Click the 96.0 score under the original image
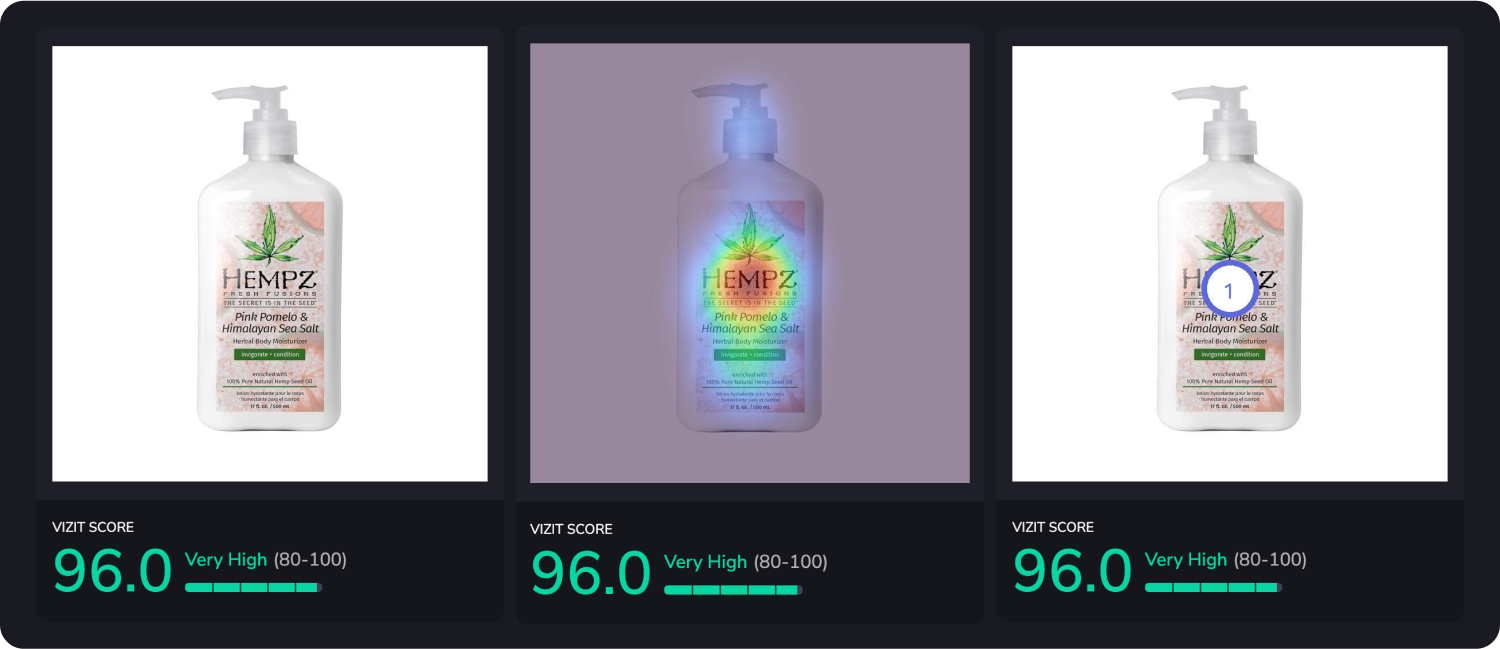The width and height of the screenshot is (1500, 649). (x=112, y=571)
